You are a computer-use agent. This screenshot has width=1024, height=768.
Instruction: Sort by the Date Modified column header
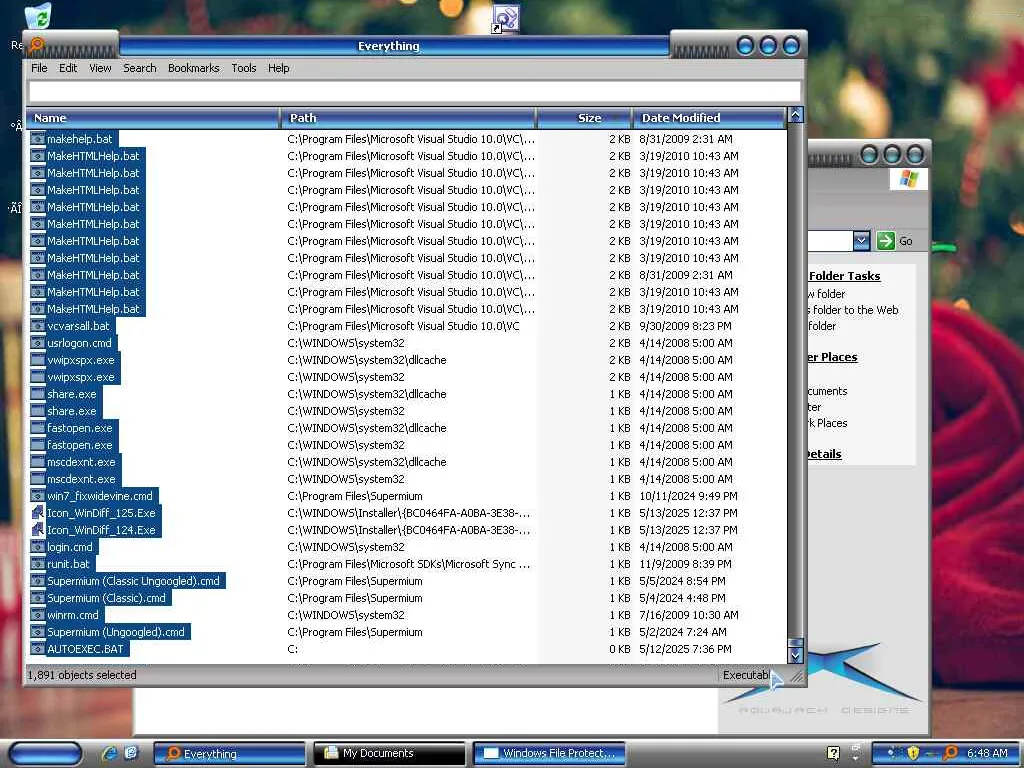[x=709, y=118]
